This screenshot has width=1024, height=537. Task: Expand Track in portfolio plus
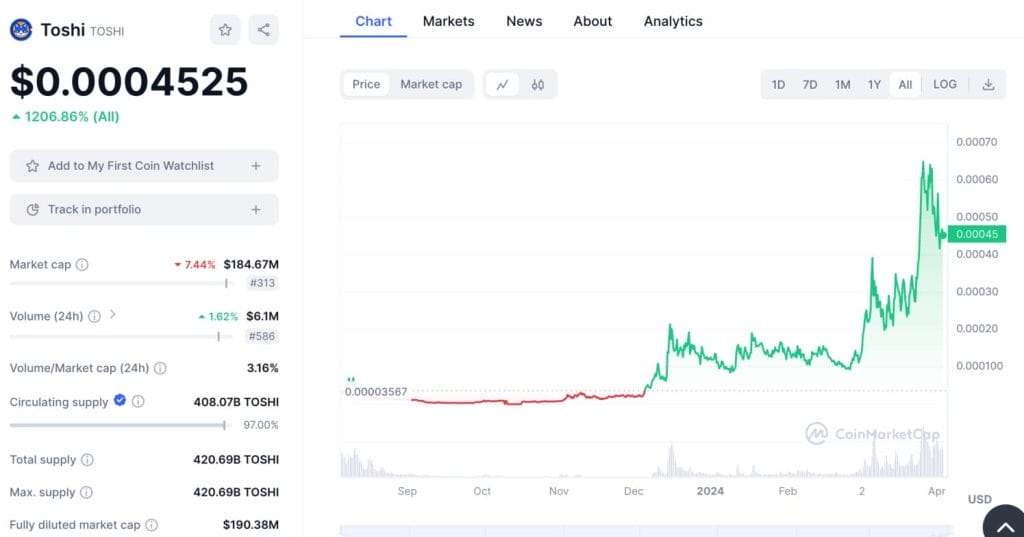coord(256,210)
